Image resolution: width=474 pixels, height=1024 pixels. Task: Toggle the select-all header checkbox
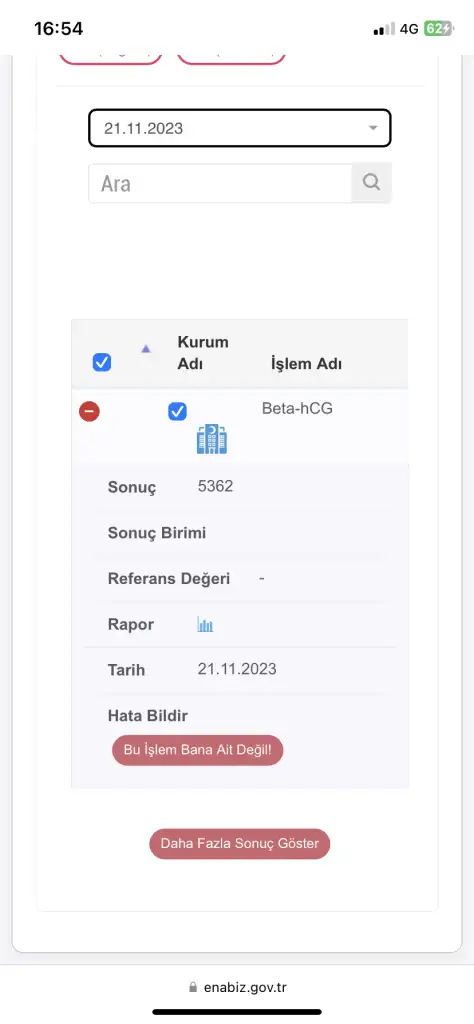tap(102, 362)
